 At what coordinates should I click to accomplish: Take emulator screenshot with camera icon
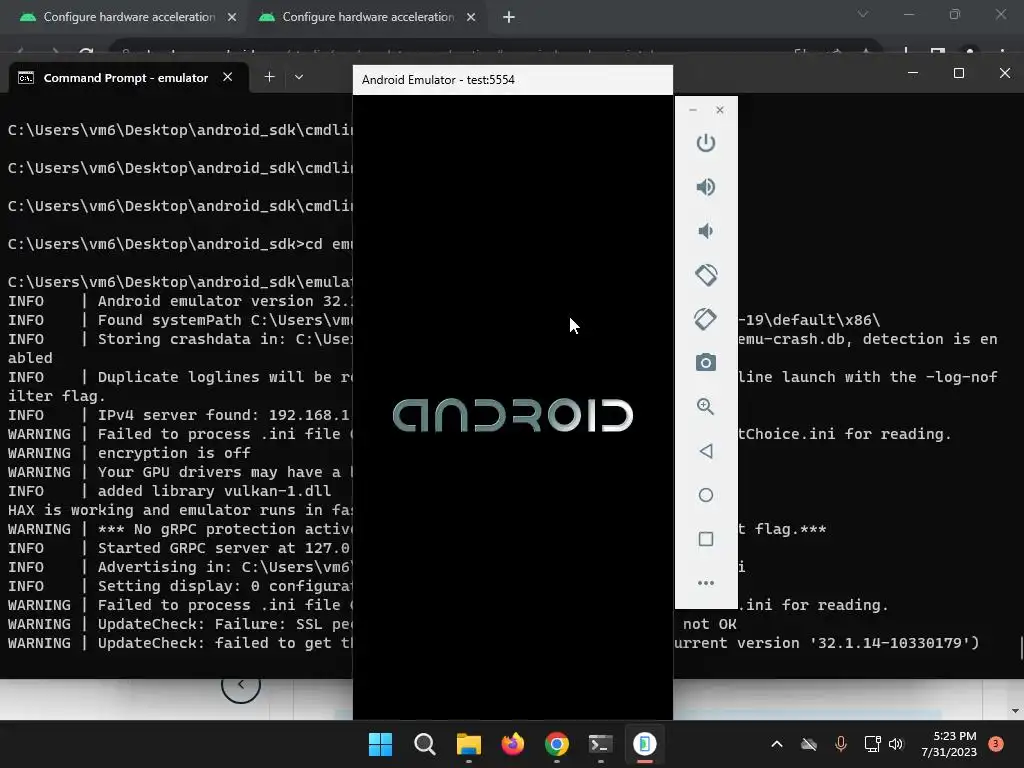pyautogui.click(x=705, y=362)
